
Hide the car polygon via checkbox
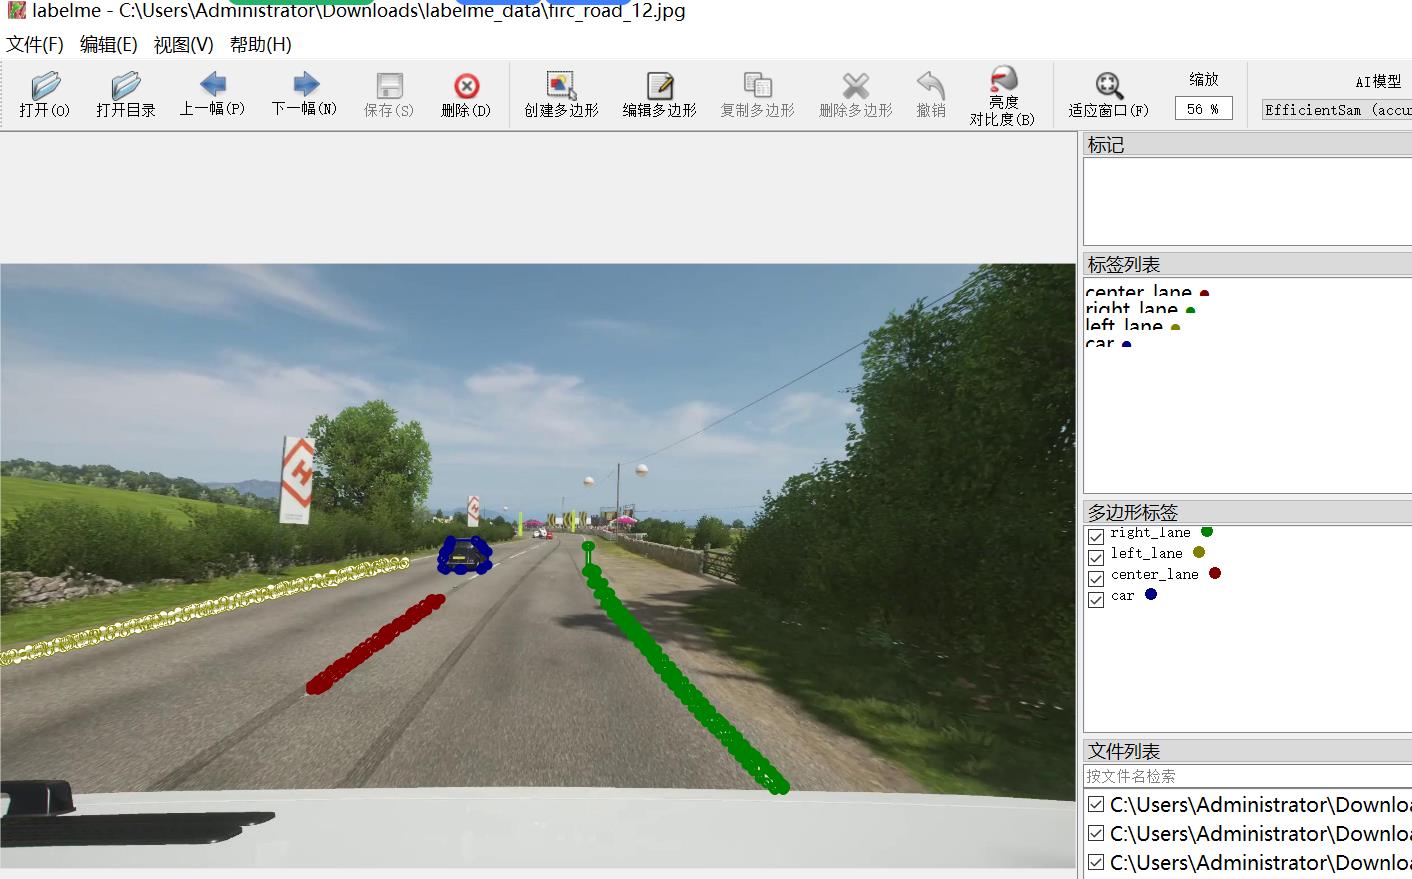pos(1096,599)
